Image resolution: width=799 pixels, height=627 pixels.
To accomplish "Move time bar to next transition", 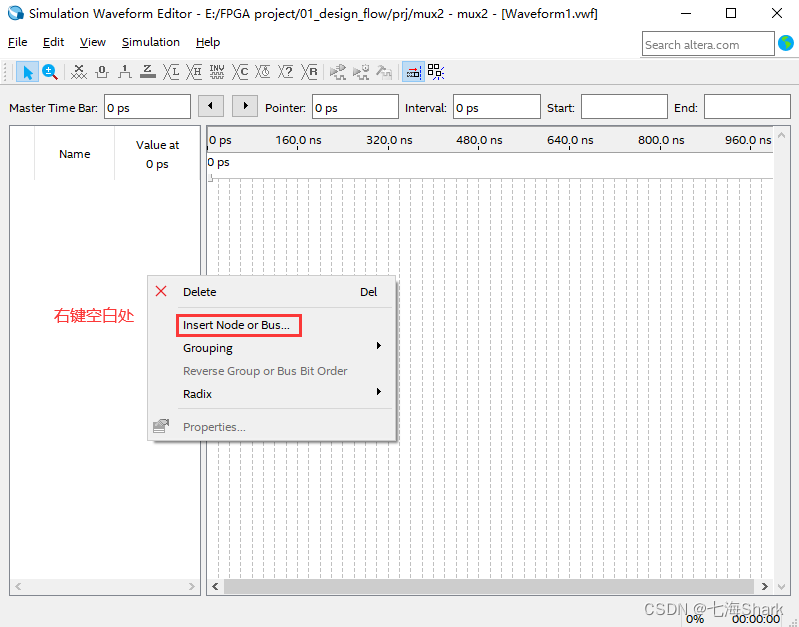I will [x=245, y=106].
